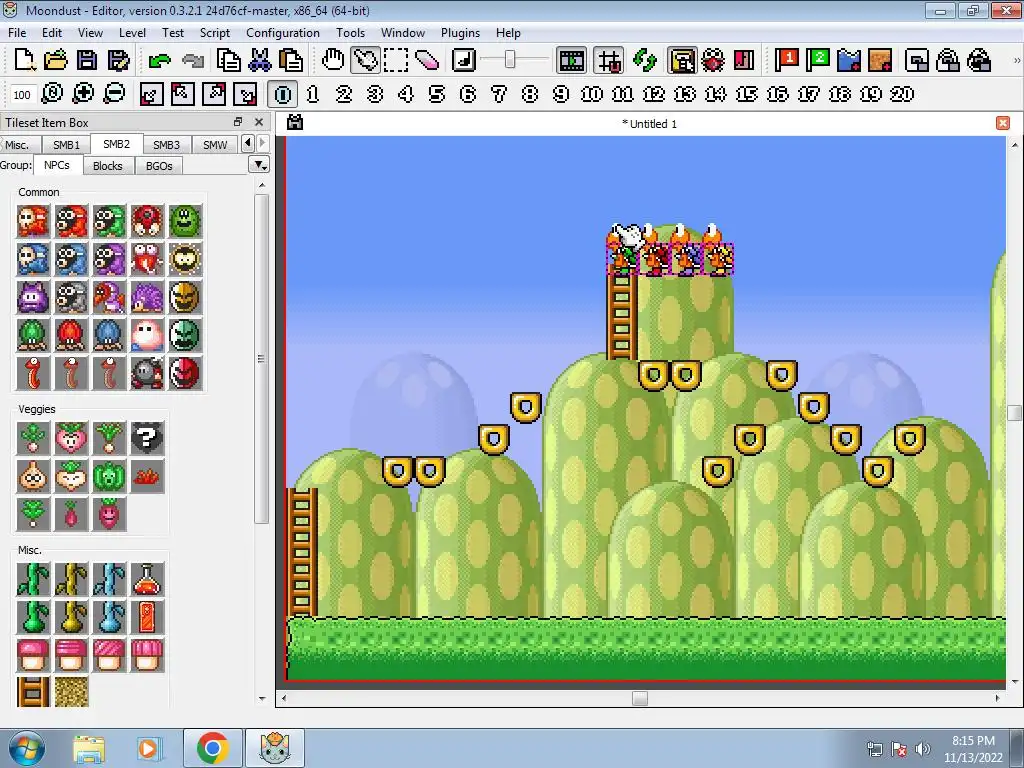This screenshot has width=1024, height=768.
Task: Toggle the animation filmstrip button
Action: 571,60
